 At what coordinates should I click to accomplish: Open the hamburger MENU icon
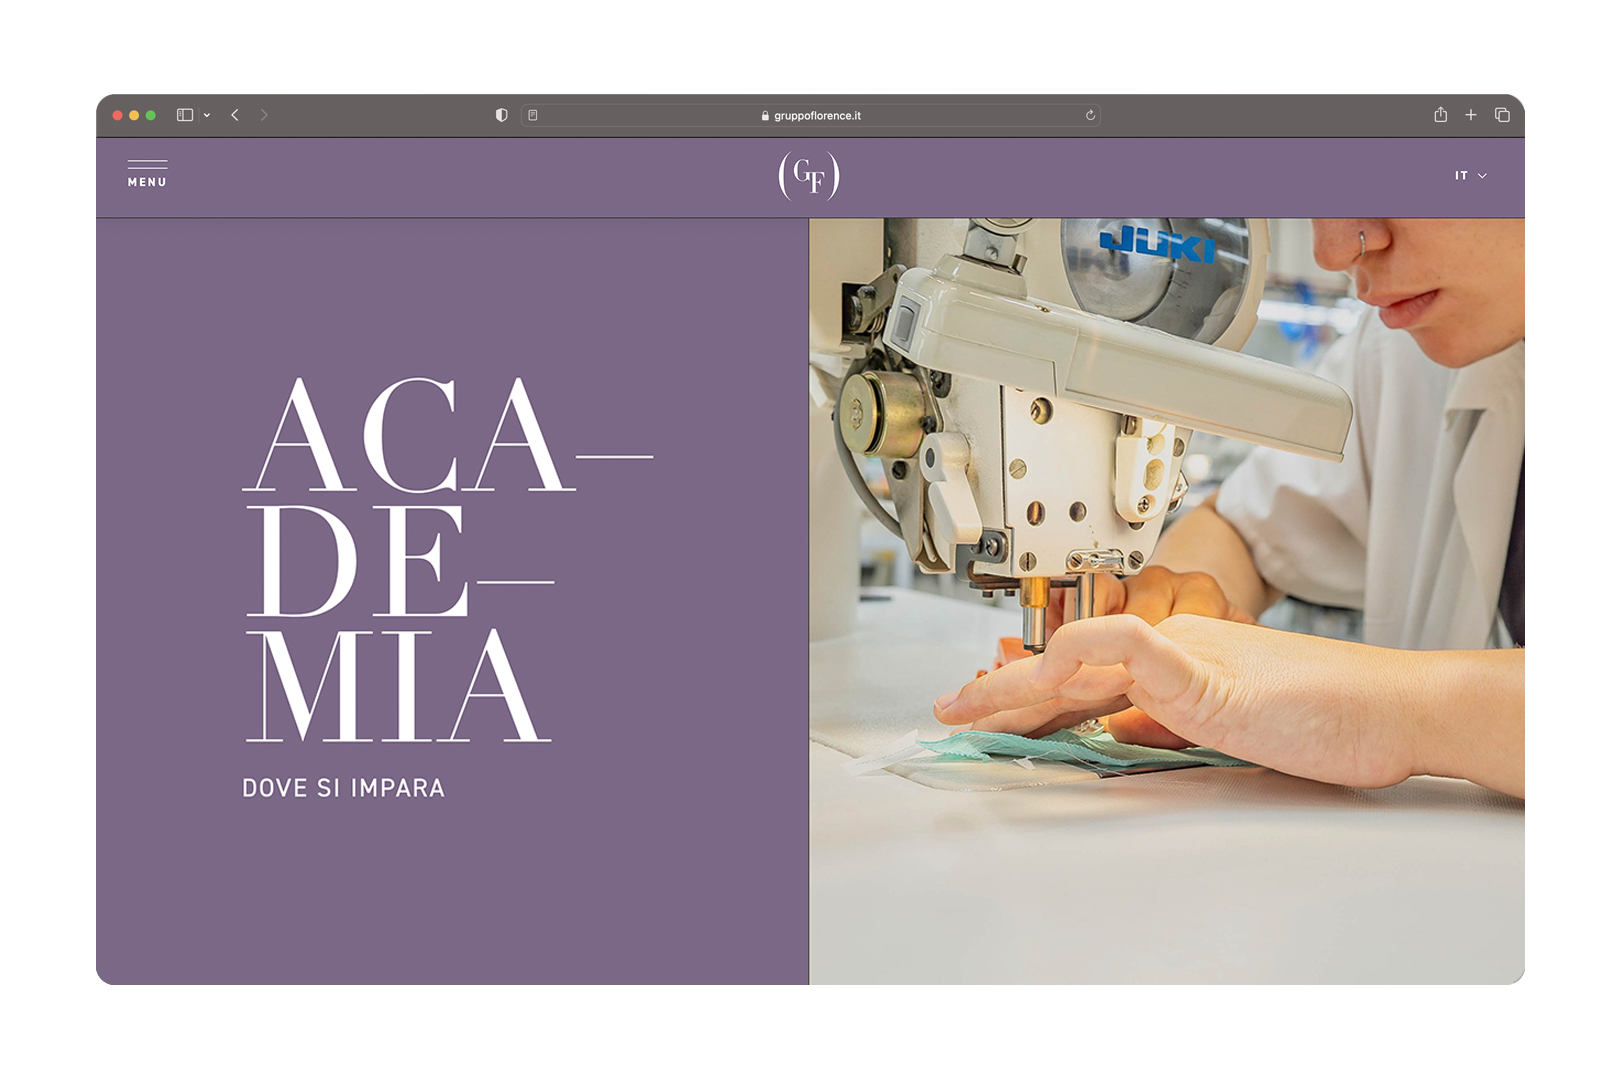pos(147,174)
